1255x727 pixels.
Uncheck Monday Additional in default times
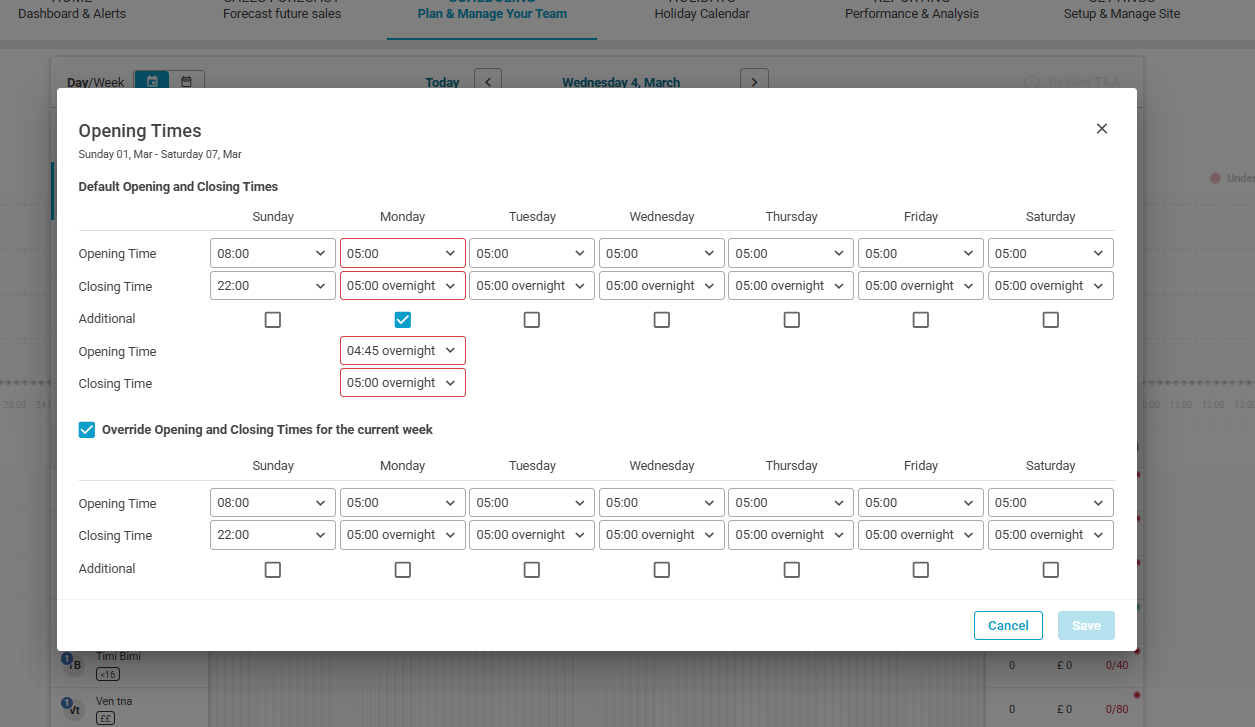coord(402,320)
